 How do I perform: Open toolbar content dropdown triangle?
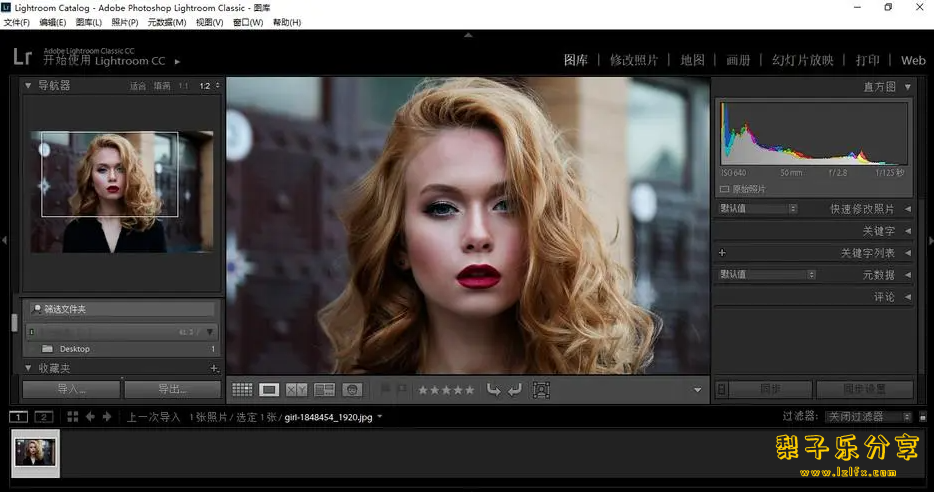coord(698,390)
